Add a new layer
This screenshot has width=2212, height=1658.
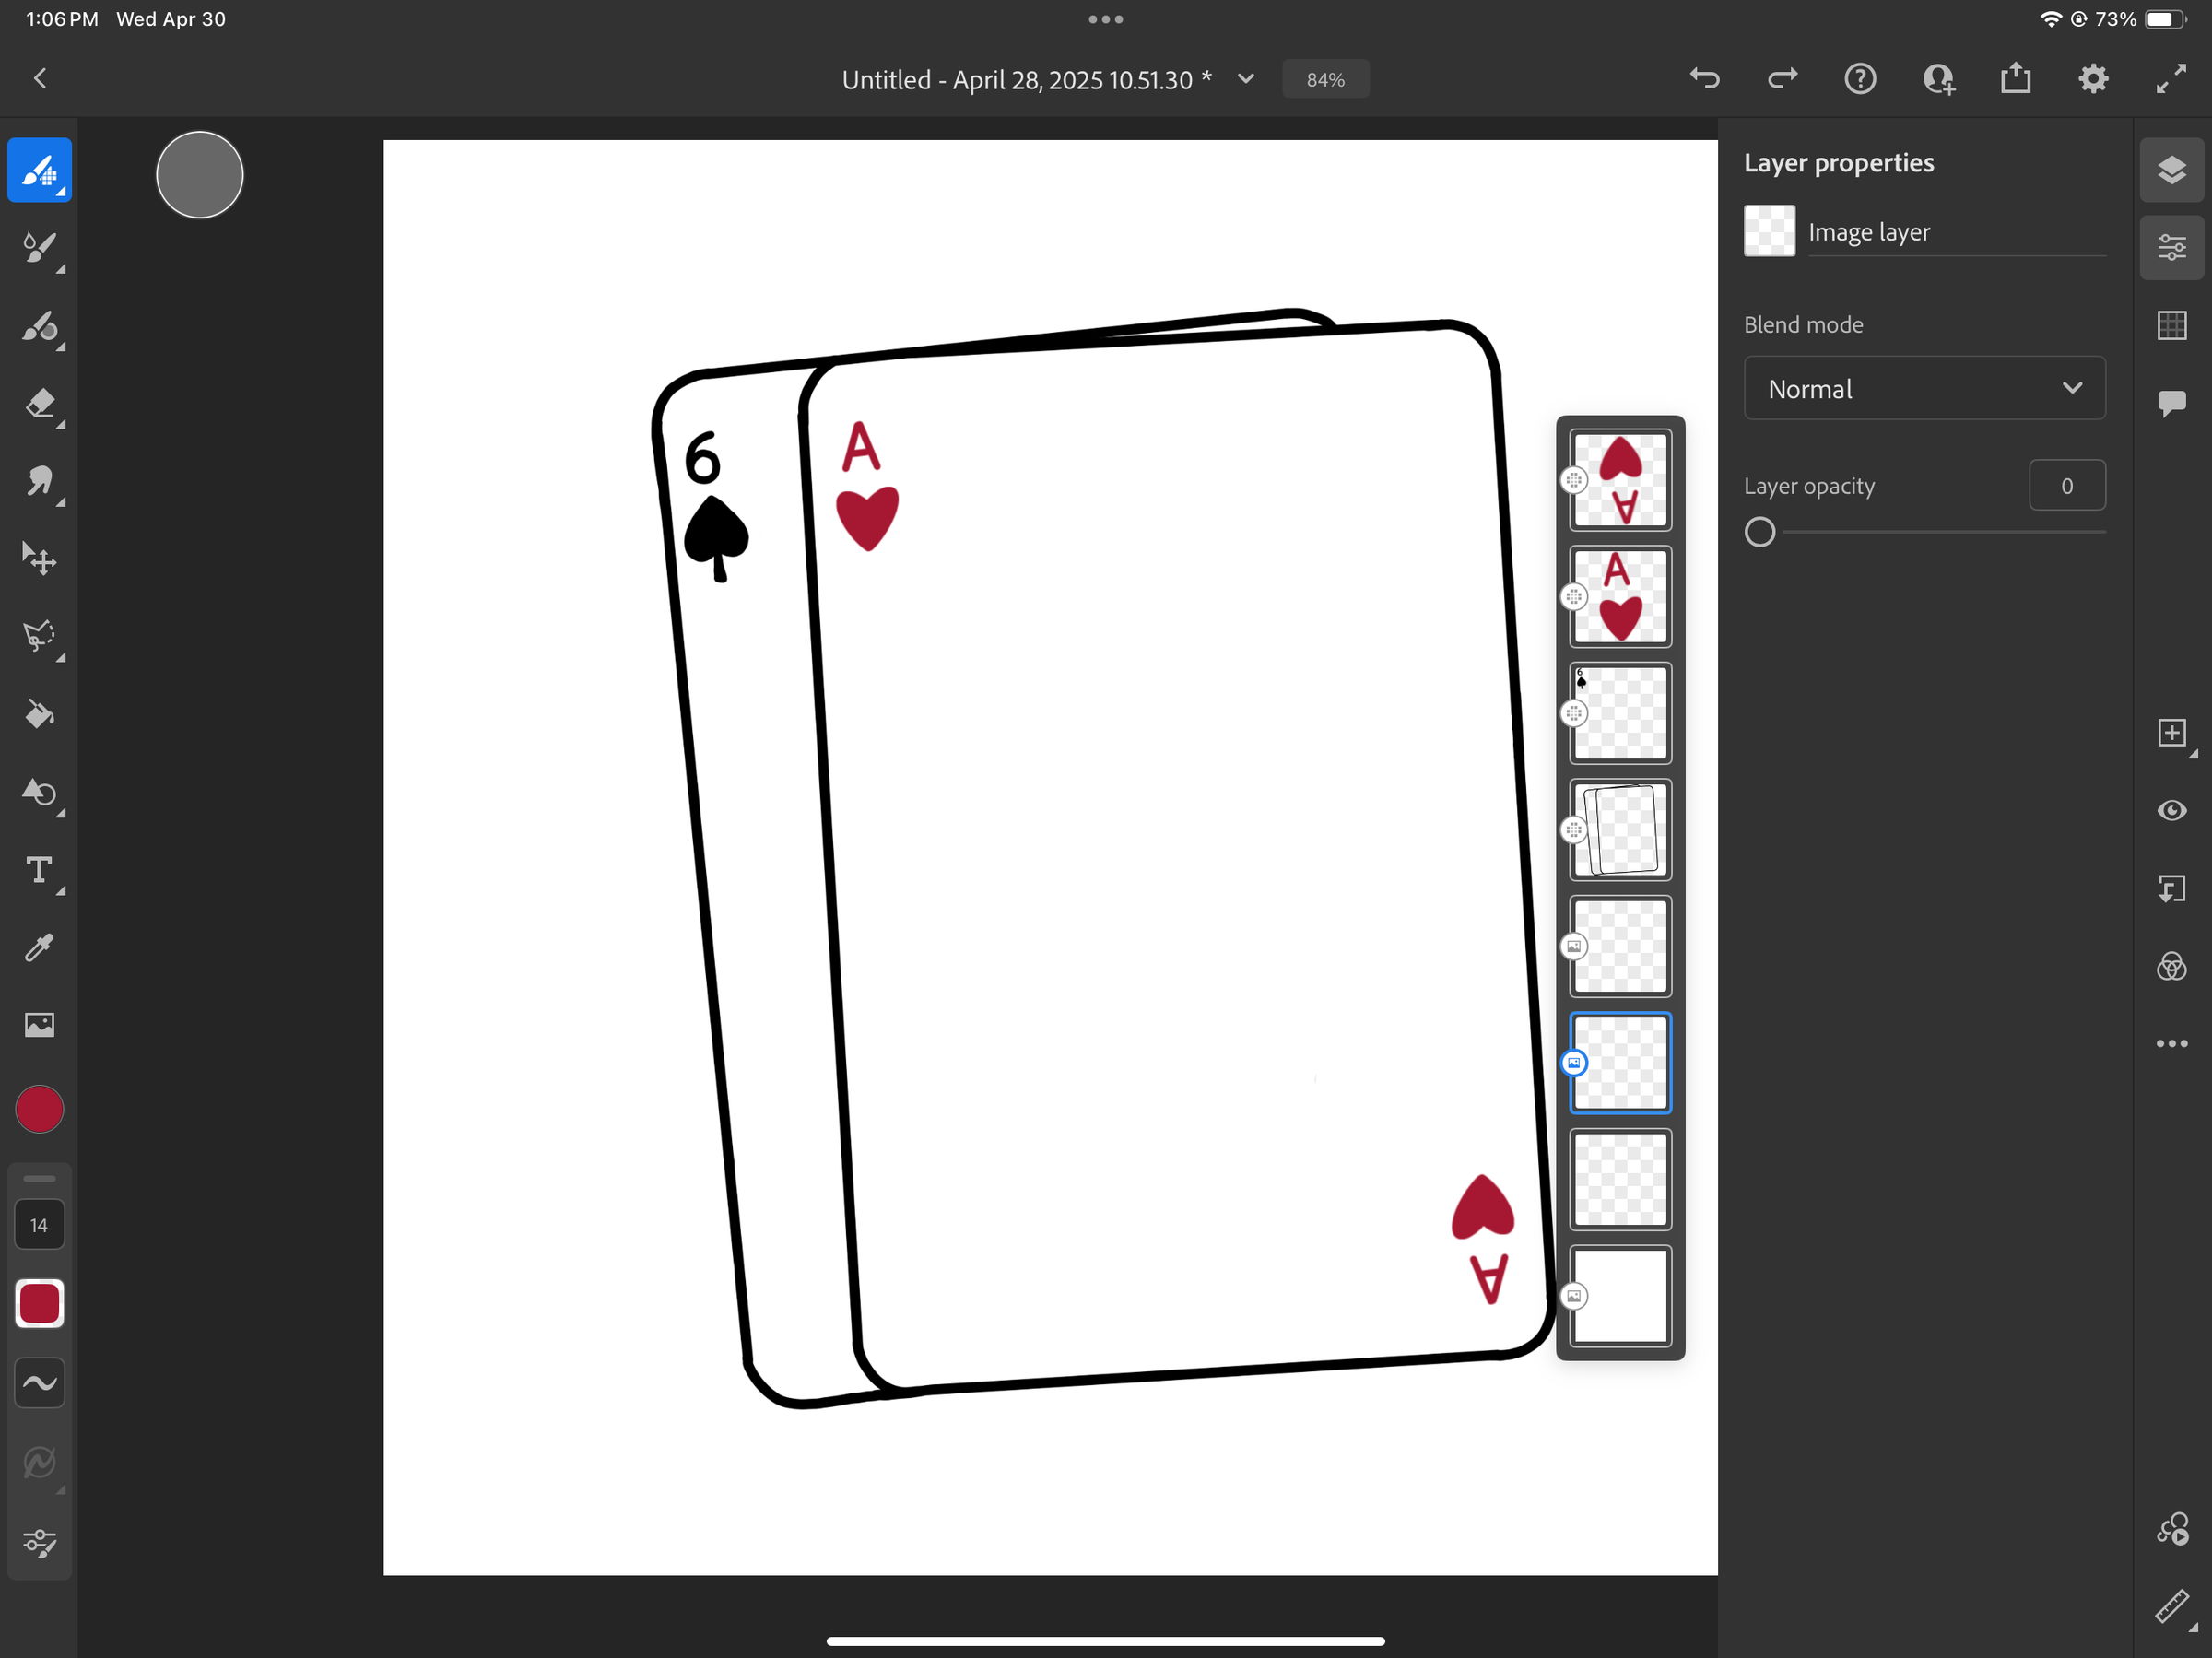coord(2172,733)
